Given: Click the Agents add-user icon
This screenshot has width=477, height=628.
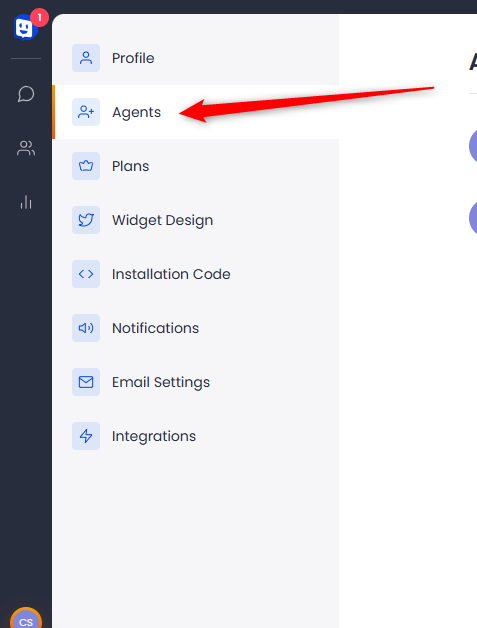Looking at the screenshot, I should pyautogui.click(x=86, y=112).
